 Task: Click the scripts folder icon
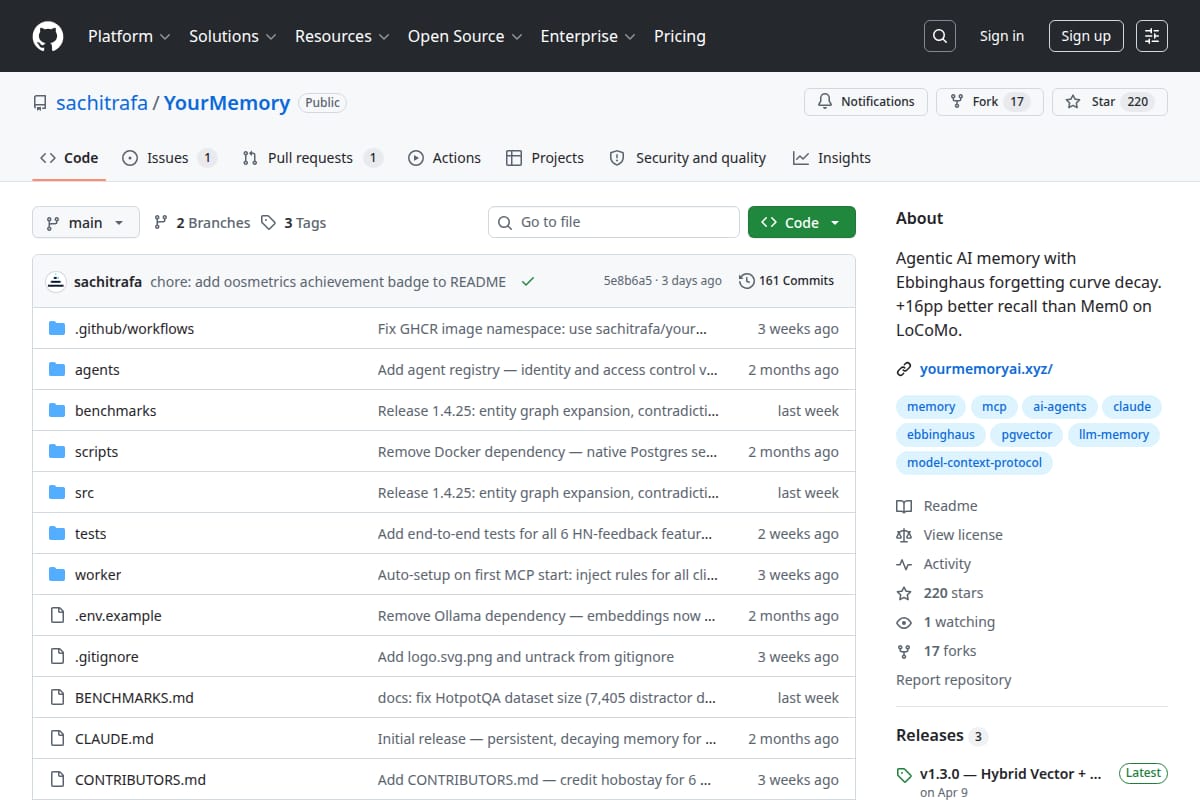(x=57, y=452)
